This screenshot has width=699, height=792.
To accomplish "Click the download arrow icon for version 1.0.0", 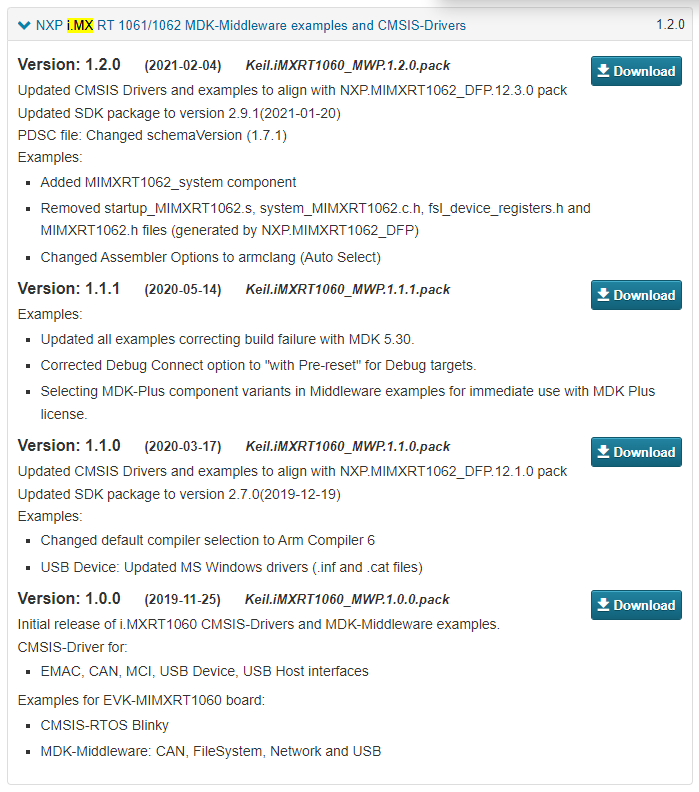I will [603, 605].
